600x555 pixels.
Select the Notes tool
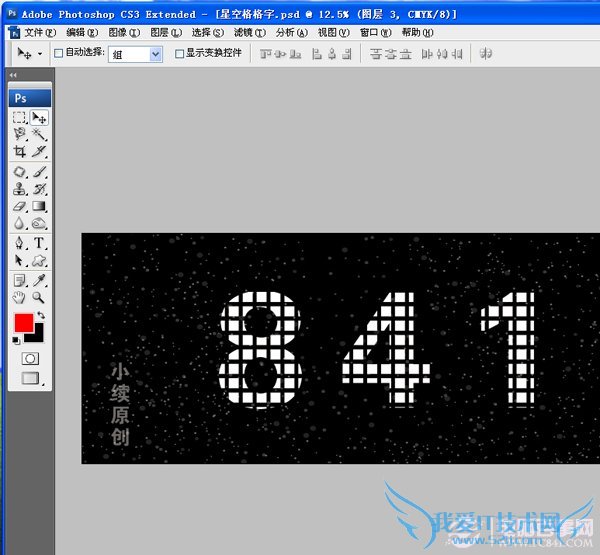(19, 280)
